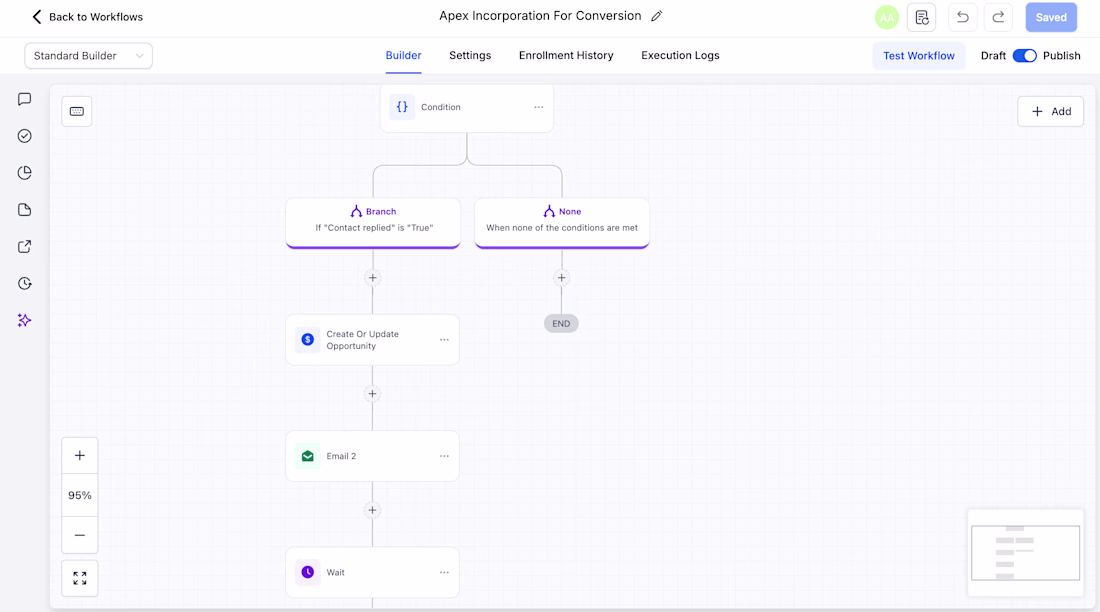This screenshot has width=1100, height=612.
Task: Add a step below Email 2
Action: click(x=373, y=510)
